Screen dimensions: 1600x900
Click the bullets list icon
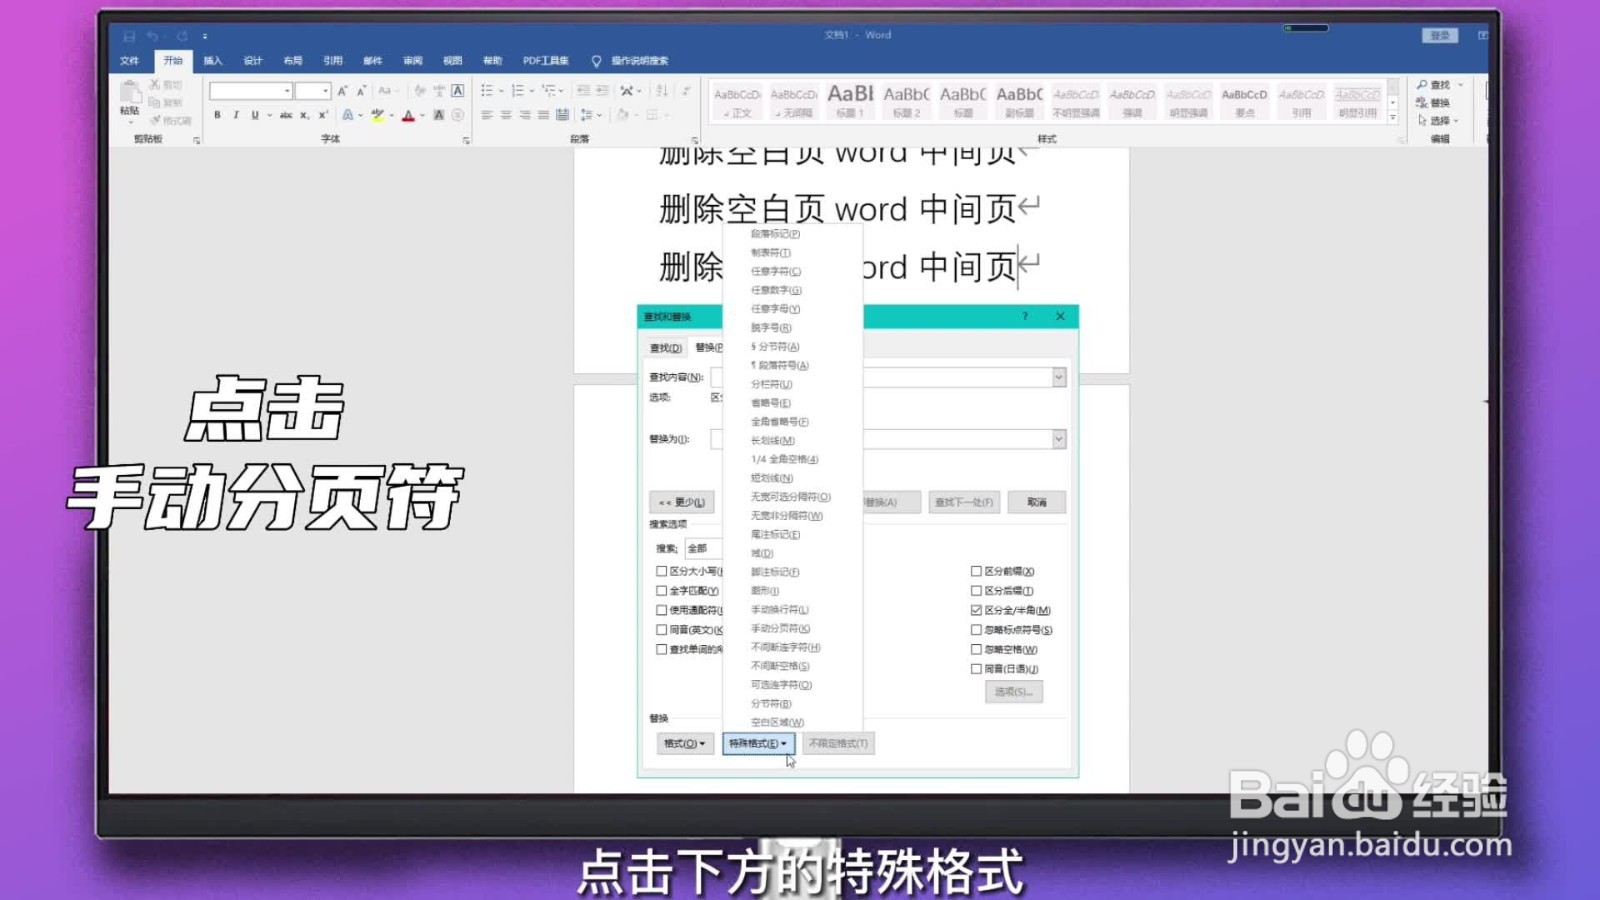pyautogui.click(x=487, y=91)
